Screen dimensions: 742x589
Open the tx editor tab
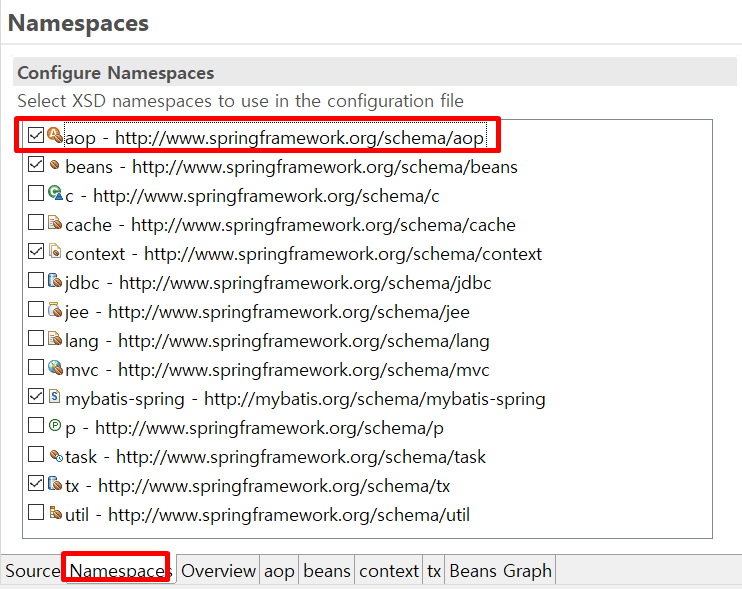point(434,571)
